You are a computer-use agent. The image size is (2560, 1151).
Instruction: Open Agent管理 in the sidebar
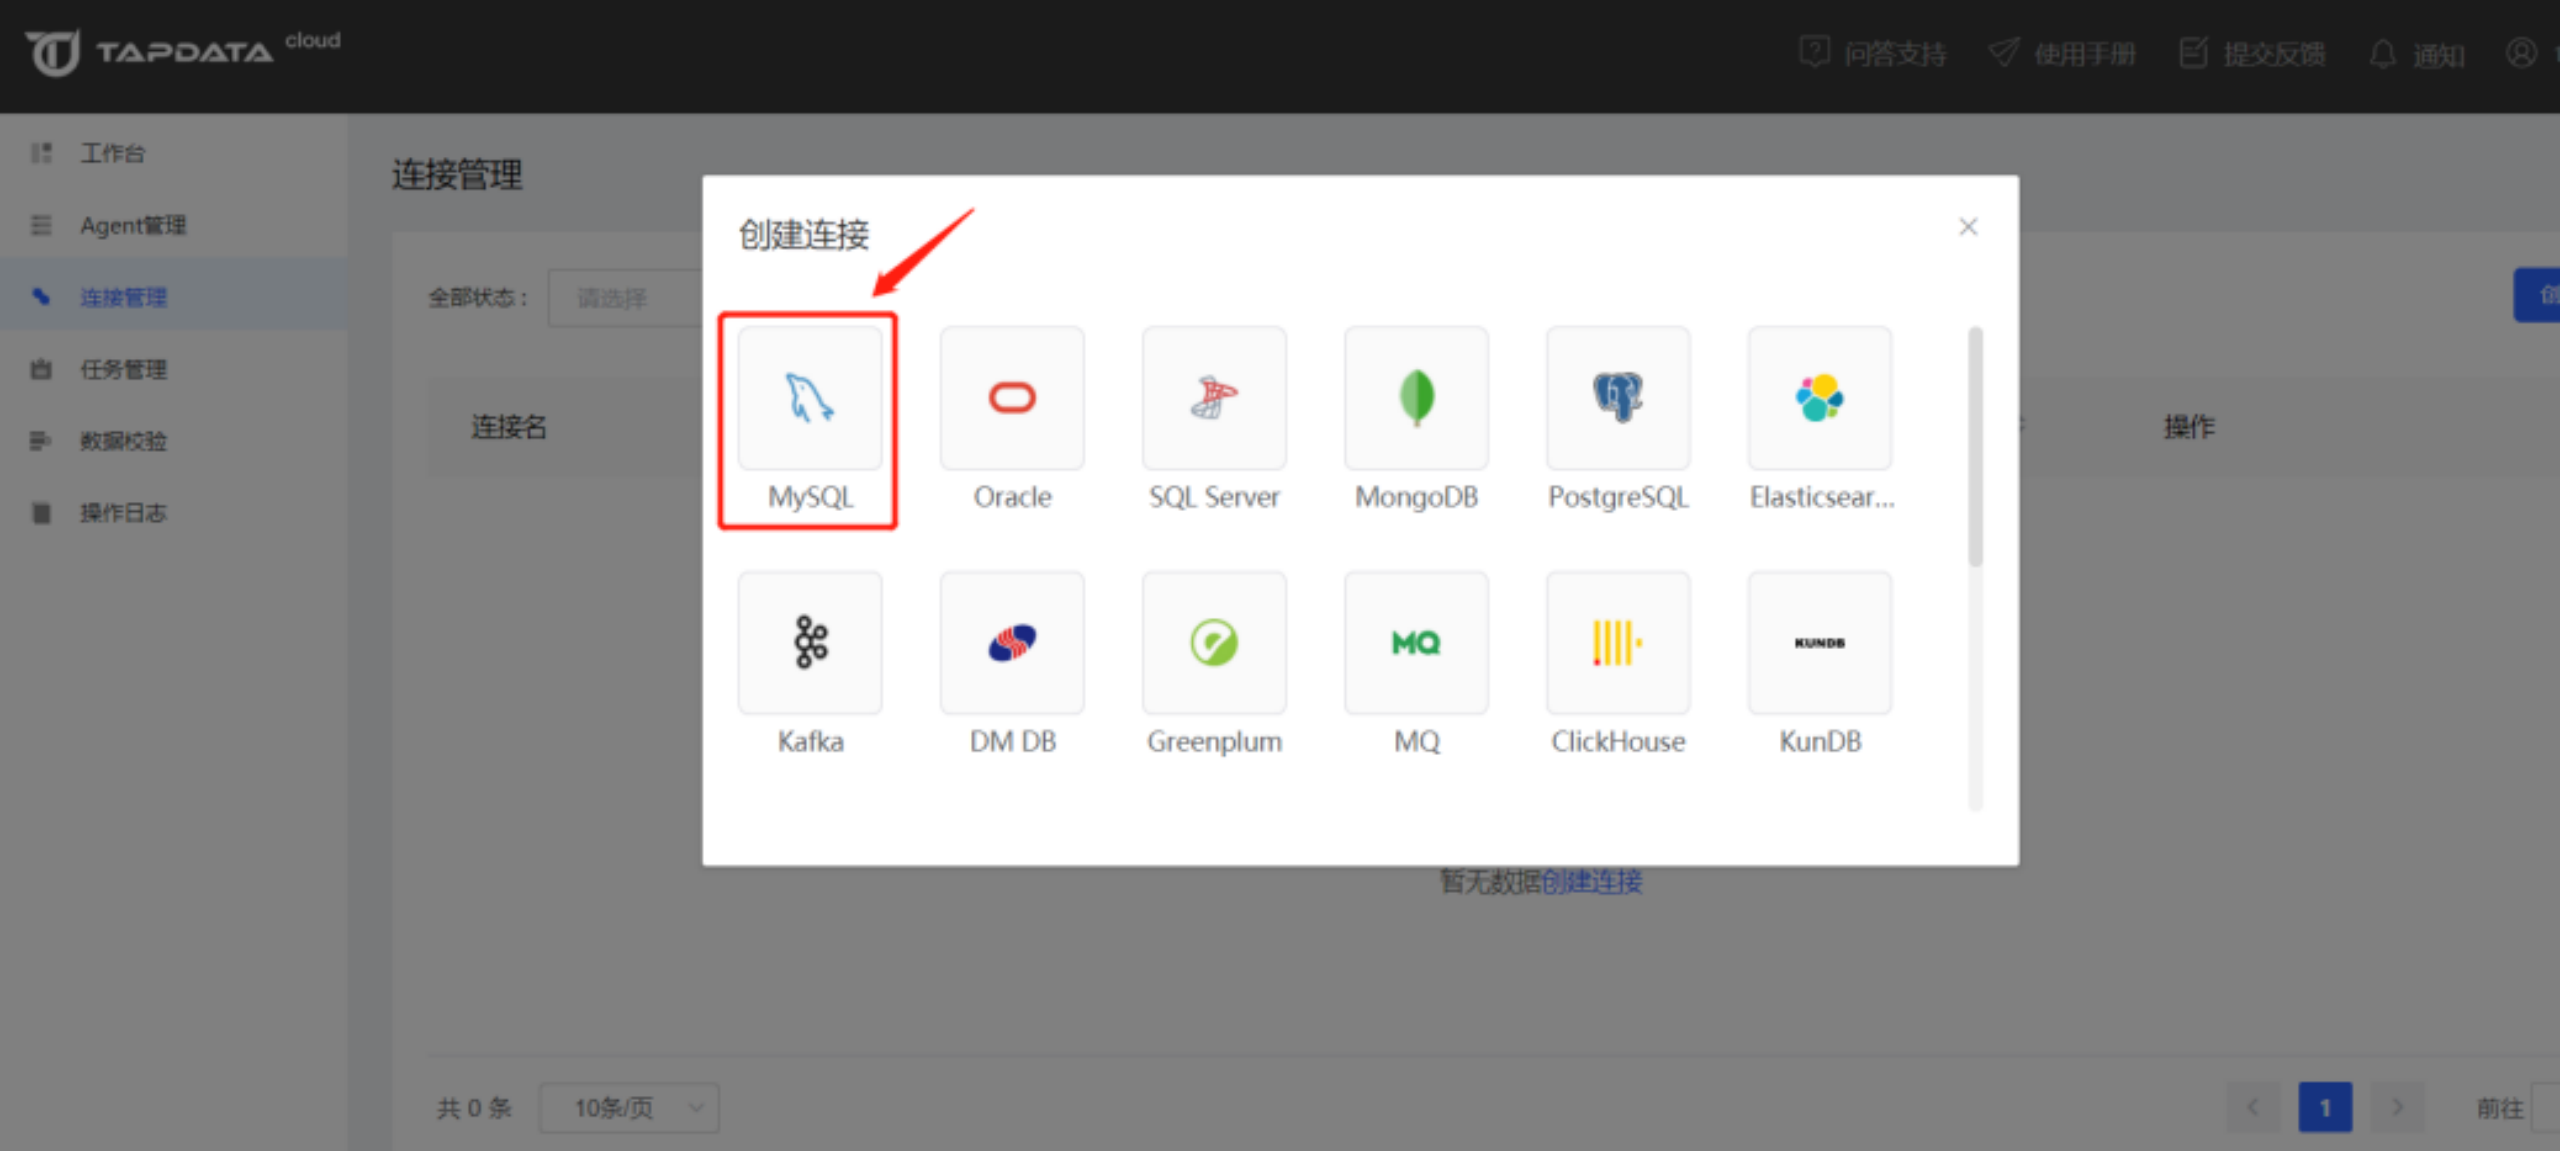tap(132, 225)
